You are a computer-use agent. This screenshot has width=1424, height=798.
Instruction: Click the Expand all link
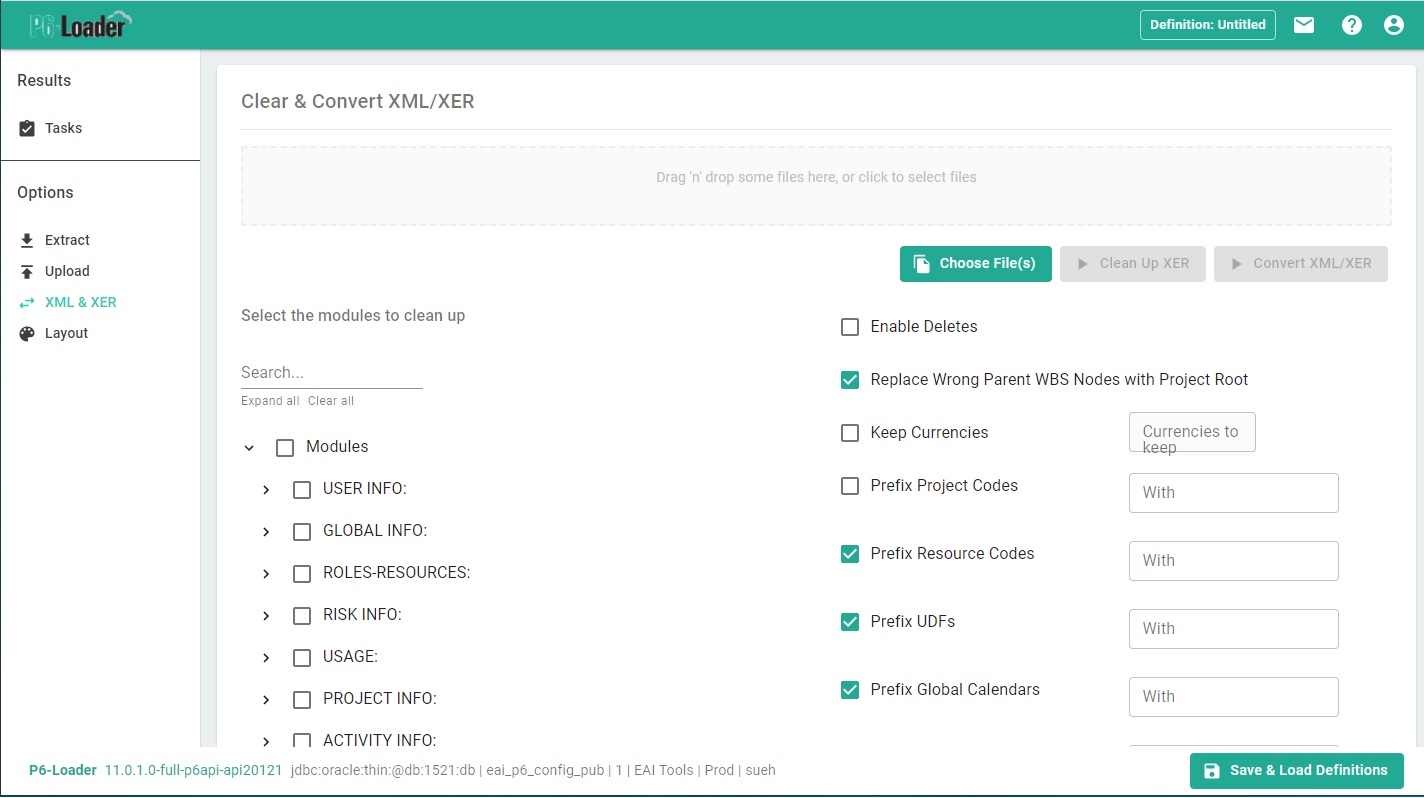(x=270, y=401)
